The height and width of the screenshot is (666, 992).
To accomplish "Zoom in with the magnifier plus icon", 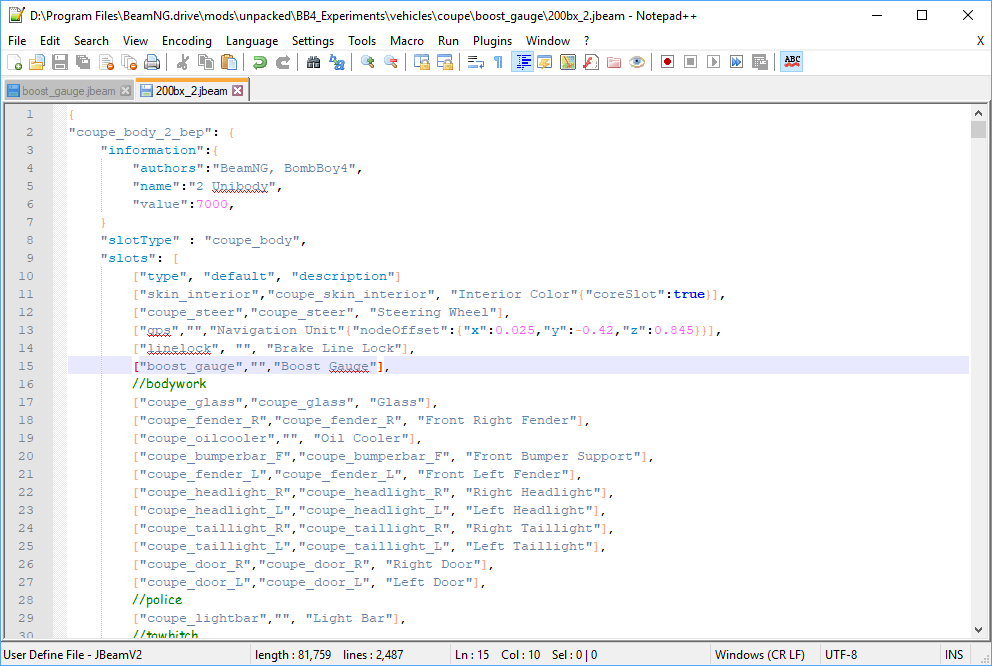I will coord(368,62).
